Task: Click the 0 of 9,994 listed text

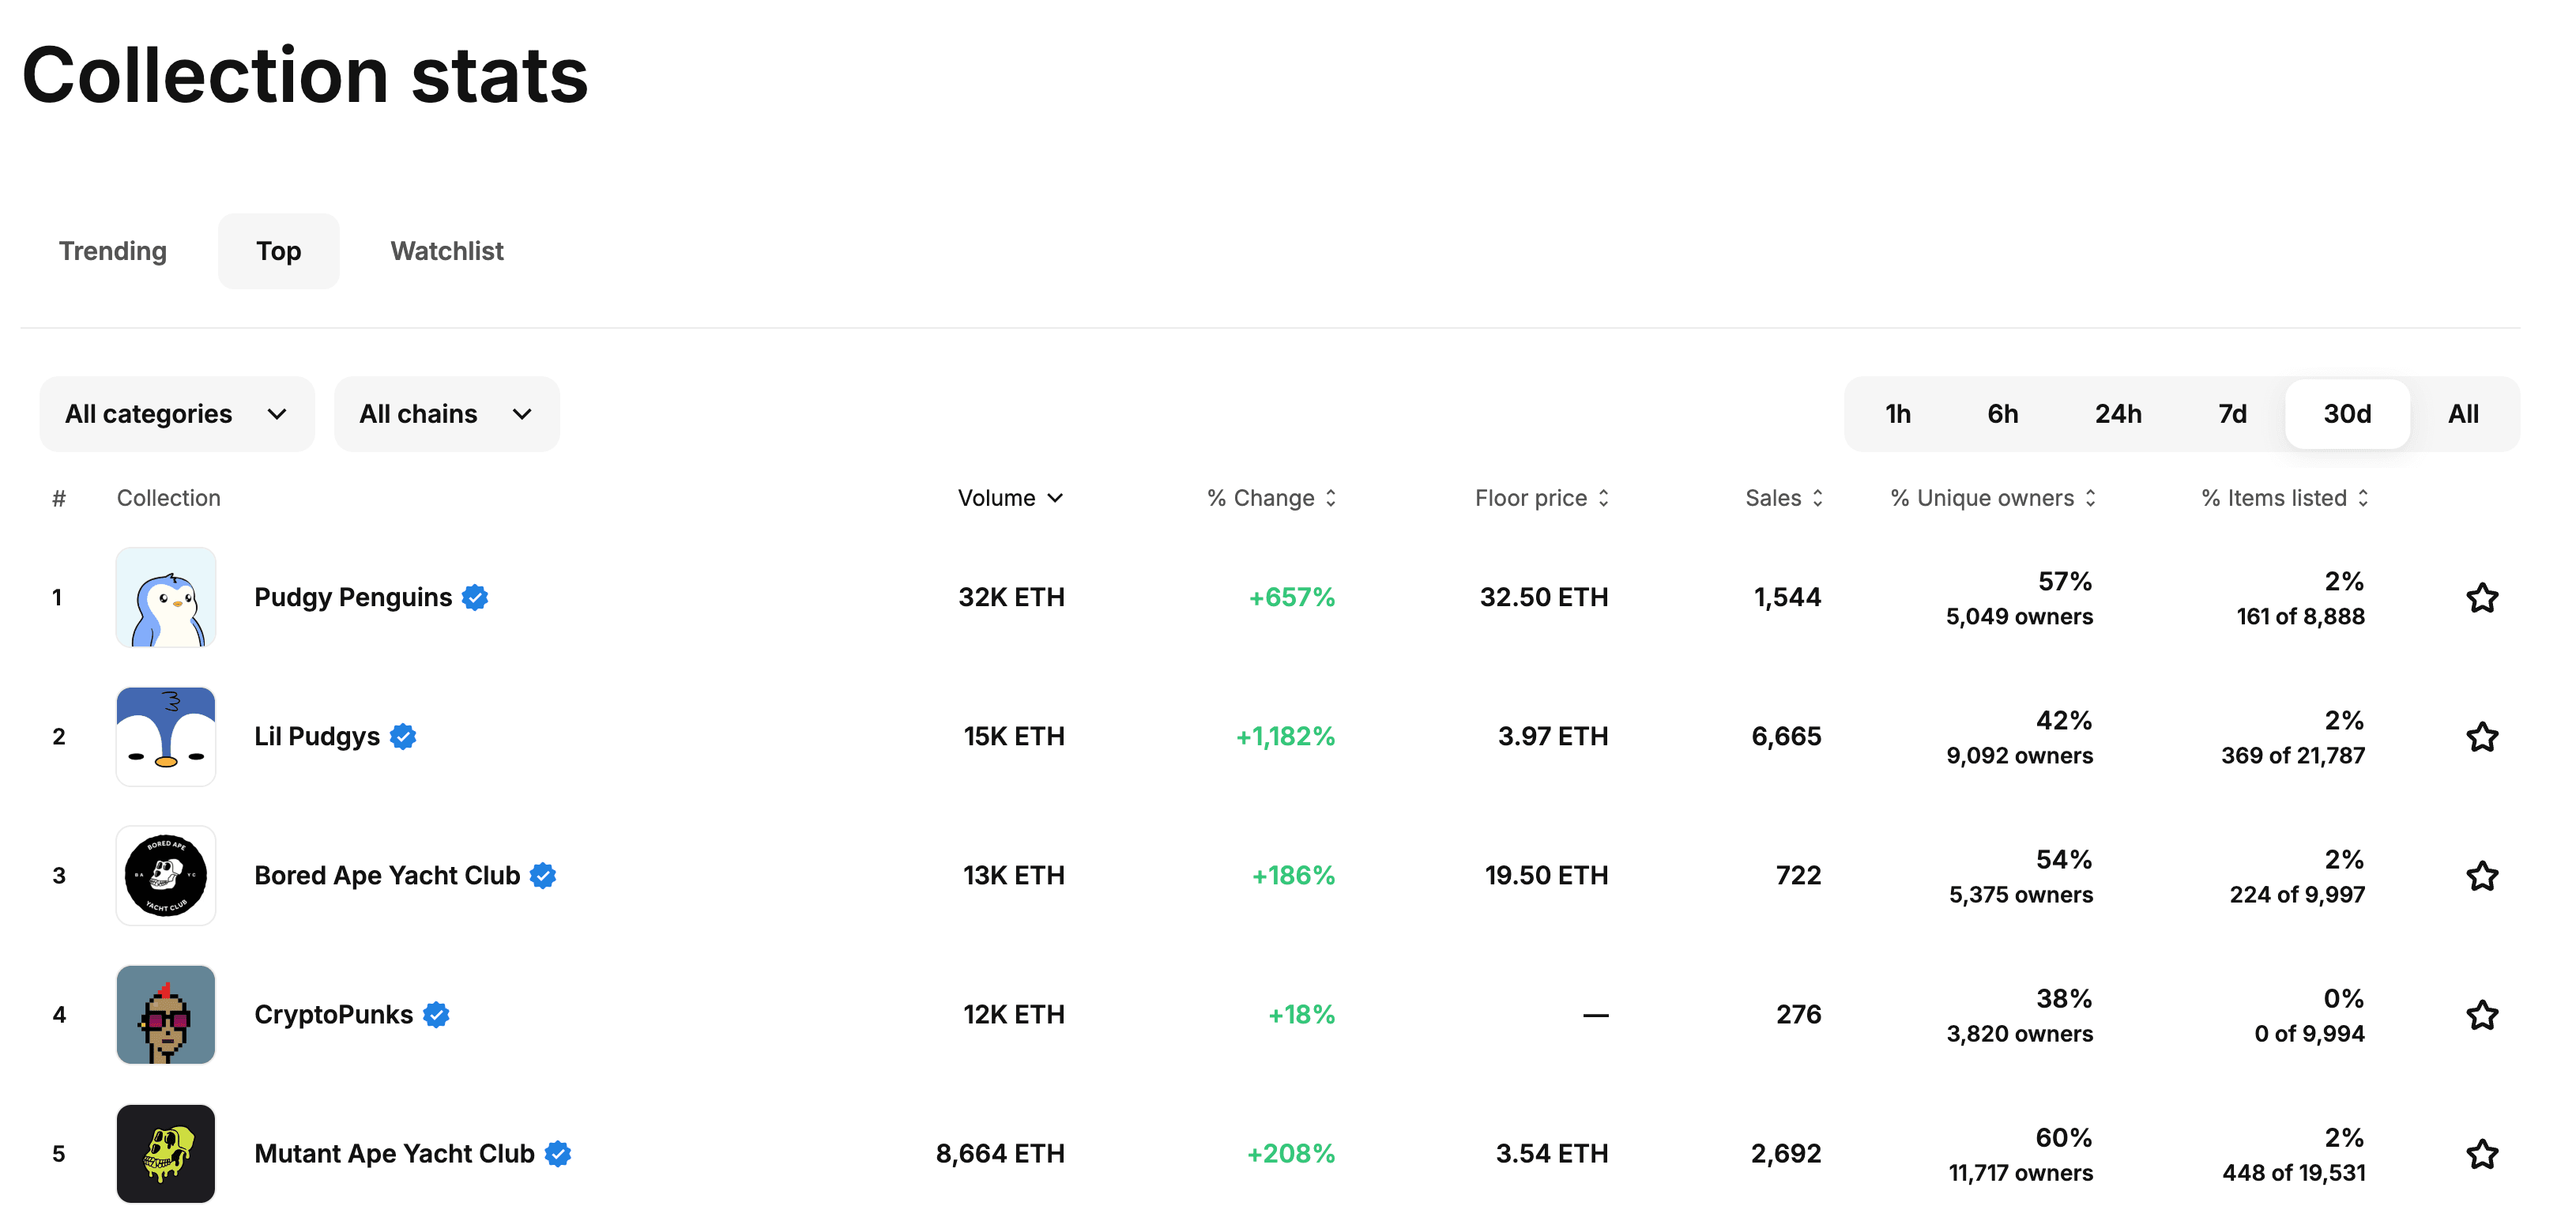Action: [2309, 1033]
